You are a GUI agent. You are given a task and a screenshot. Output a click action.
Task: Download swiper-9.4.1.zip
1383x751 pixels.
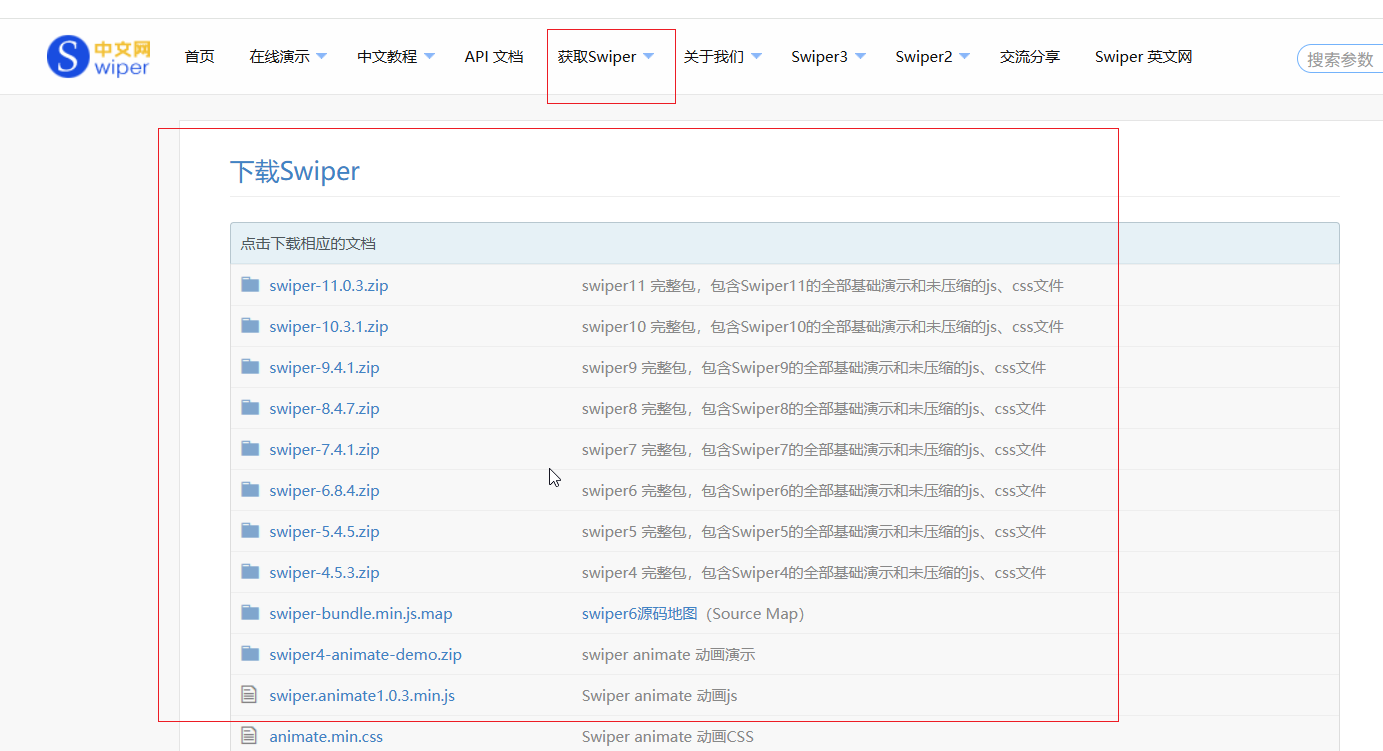click(324, 368)
